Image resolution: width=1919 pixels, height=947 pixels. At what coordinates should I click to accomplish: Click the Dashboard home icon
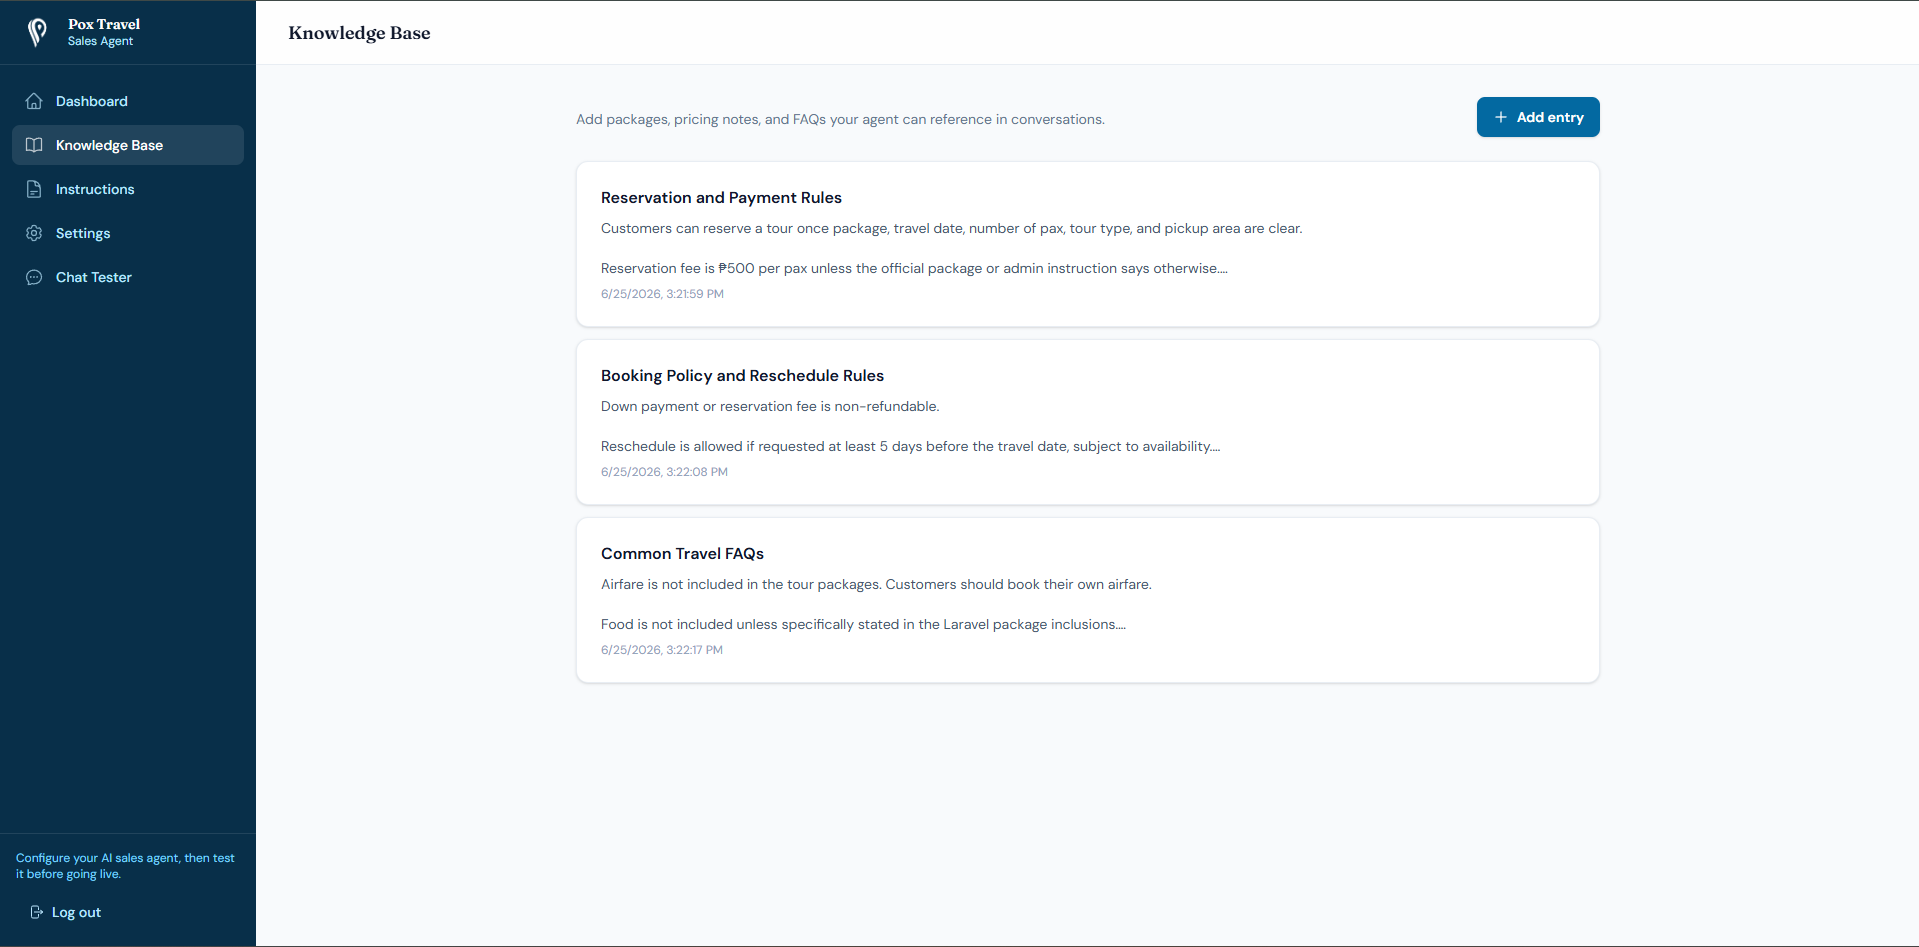pos(34,101)
